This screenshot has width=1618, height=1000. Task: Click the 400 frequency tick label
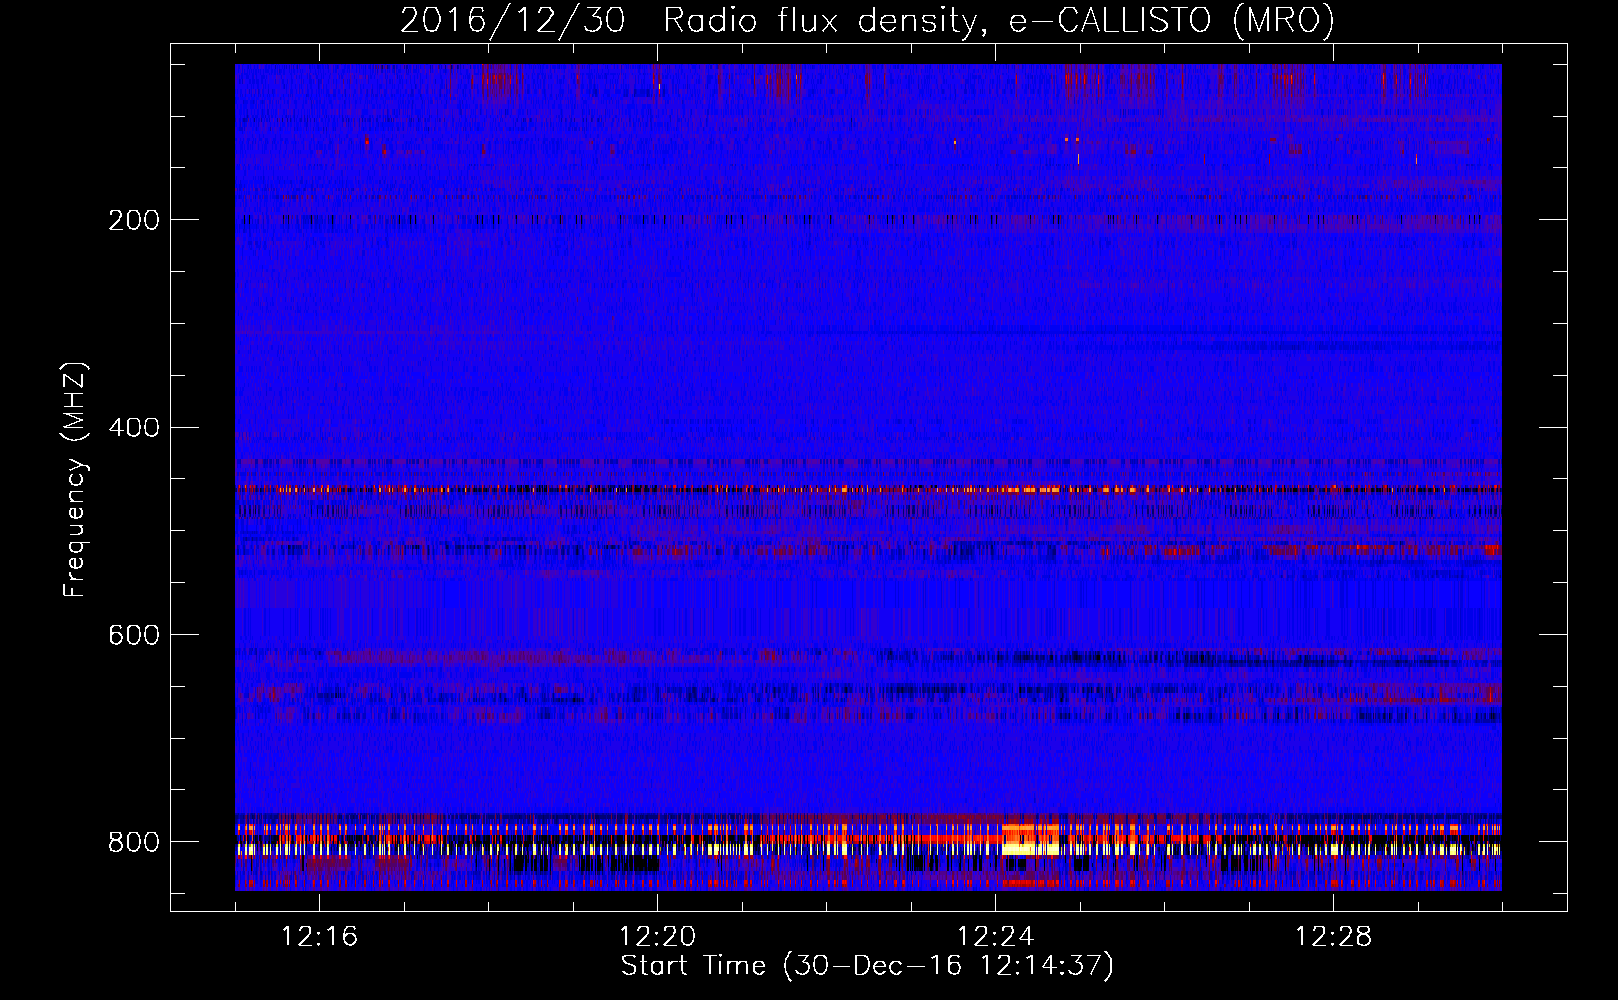click(x=134, y=428)
